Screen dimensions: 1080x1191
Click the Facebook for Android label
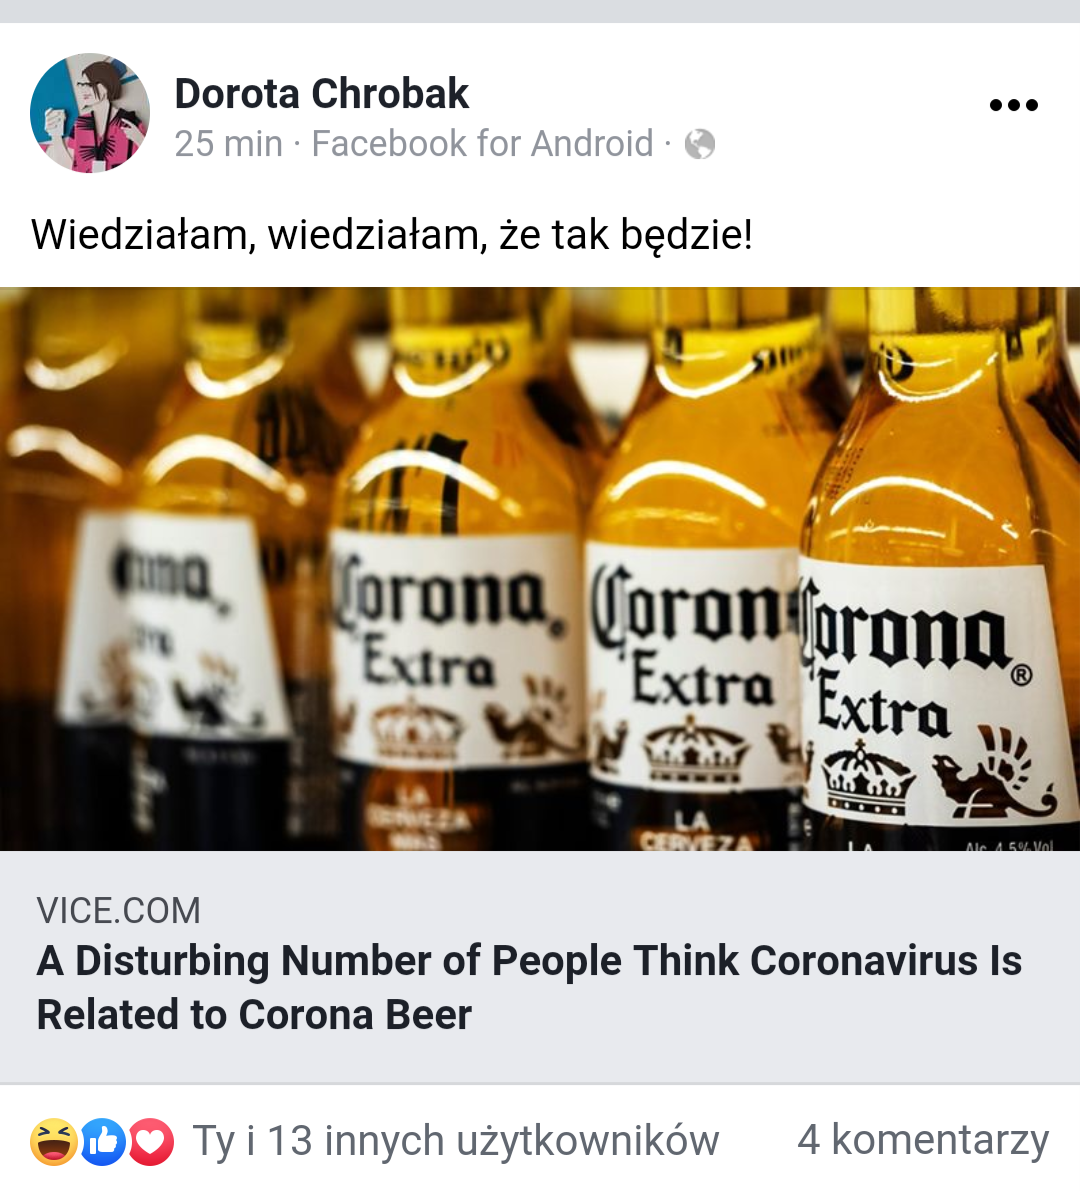(482, 144)
